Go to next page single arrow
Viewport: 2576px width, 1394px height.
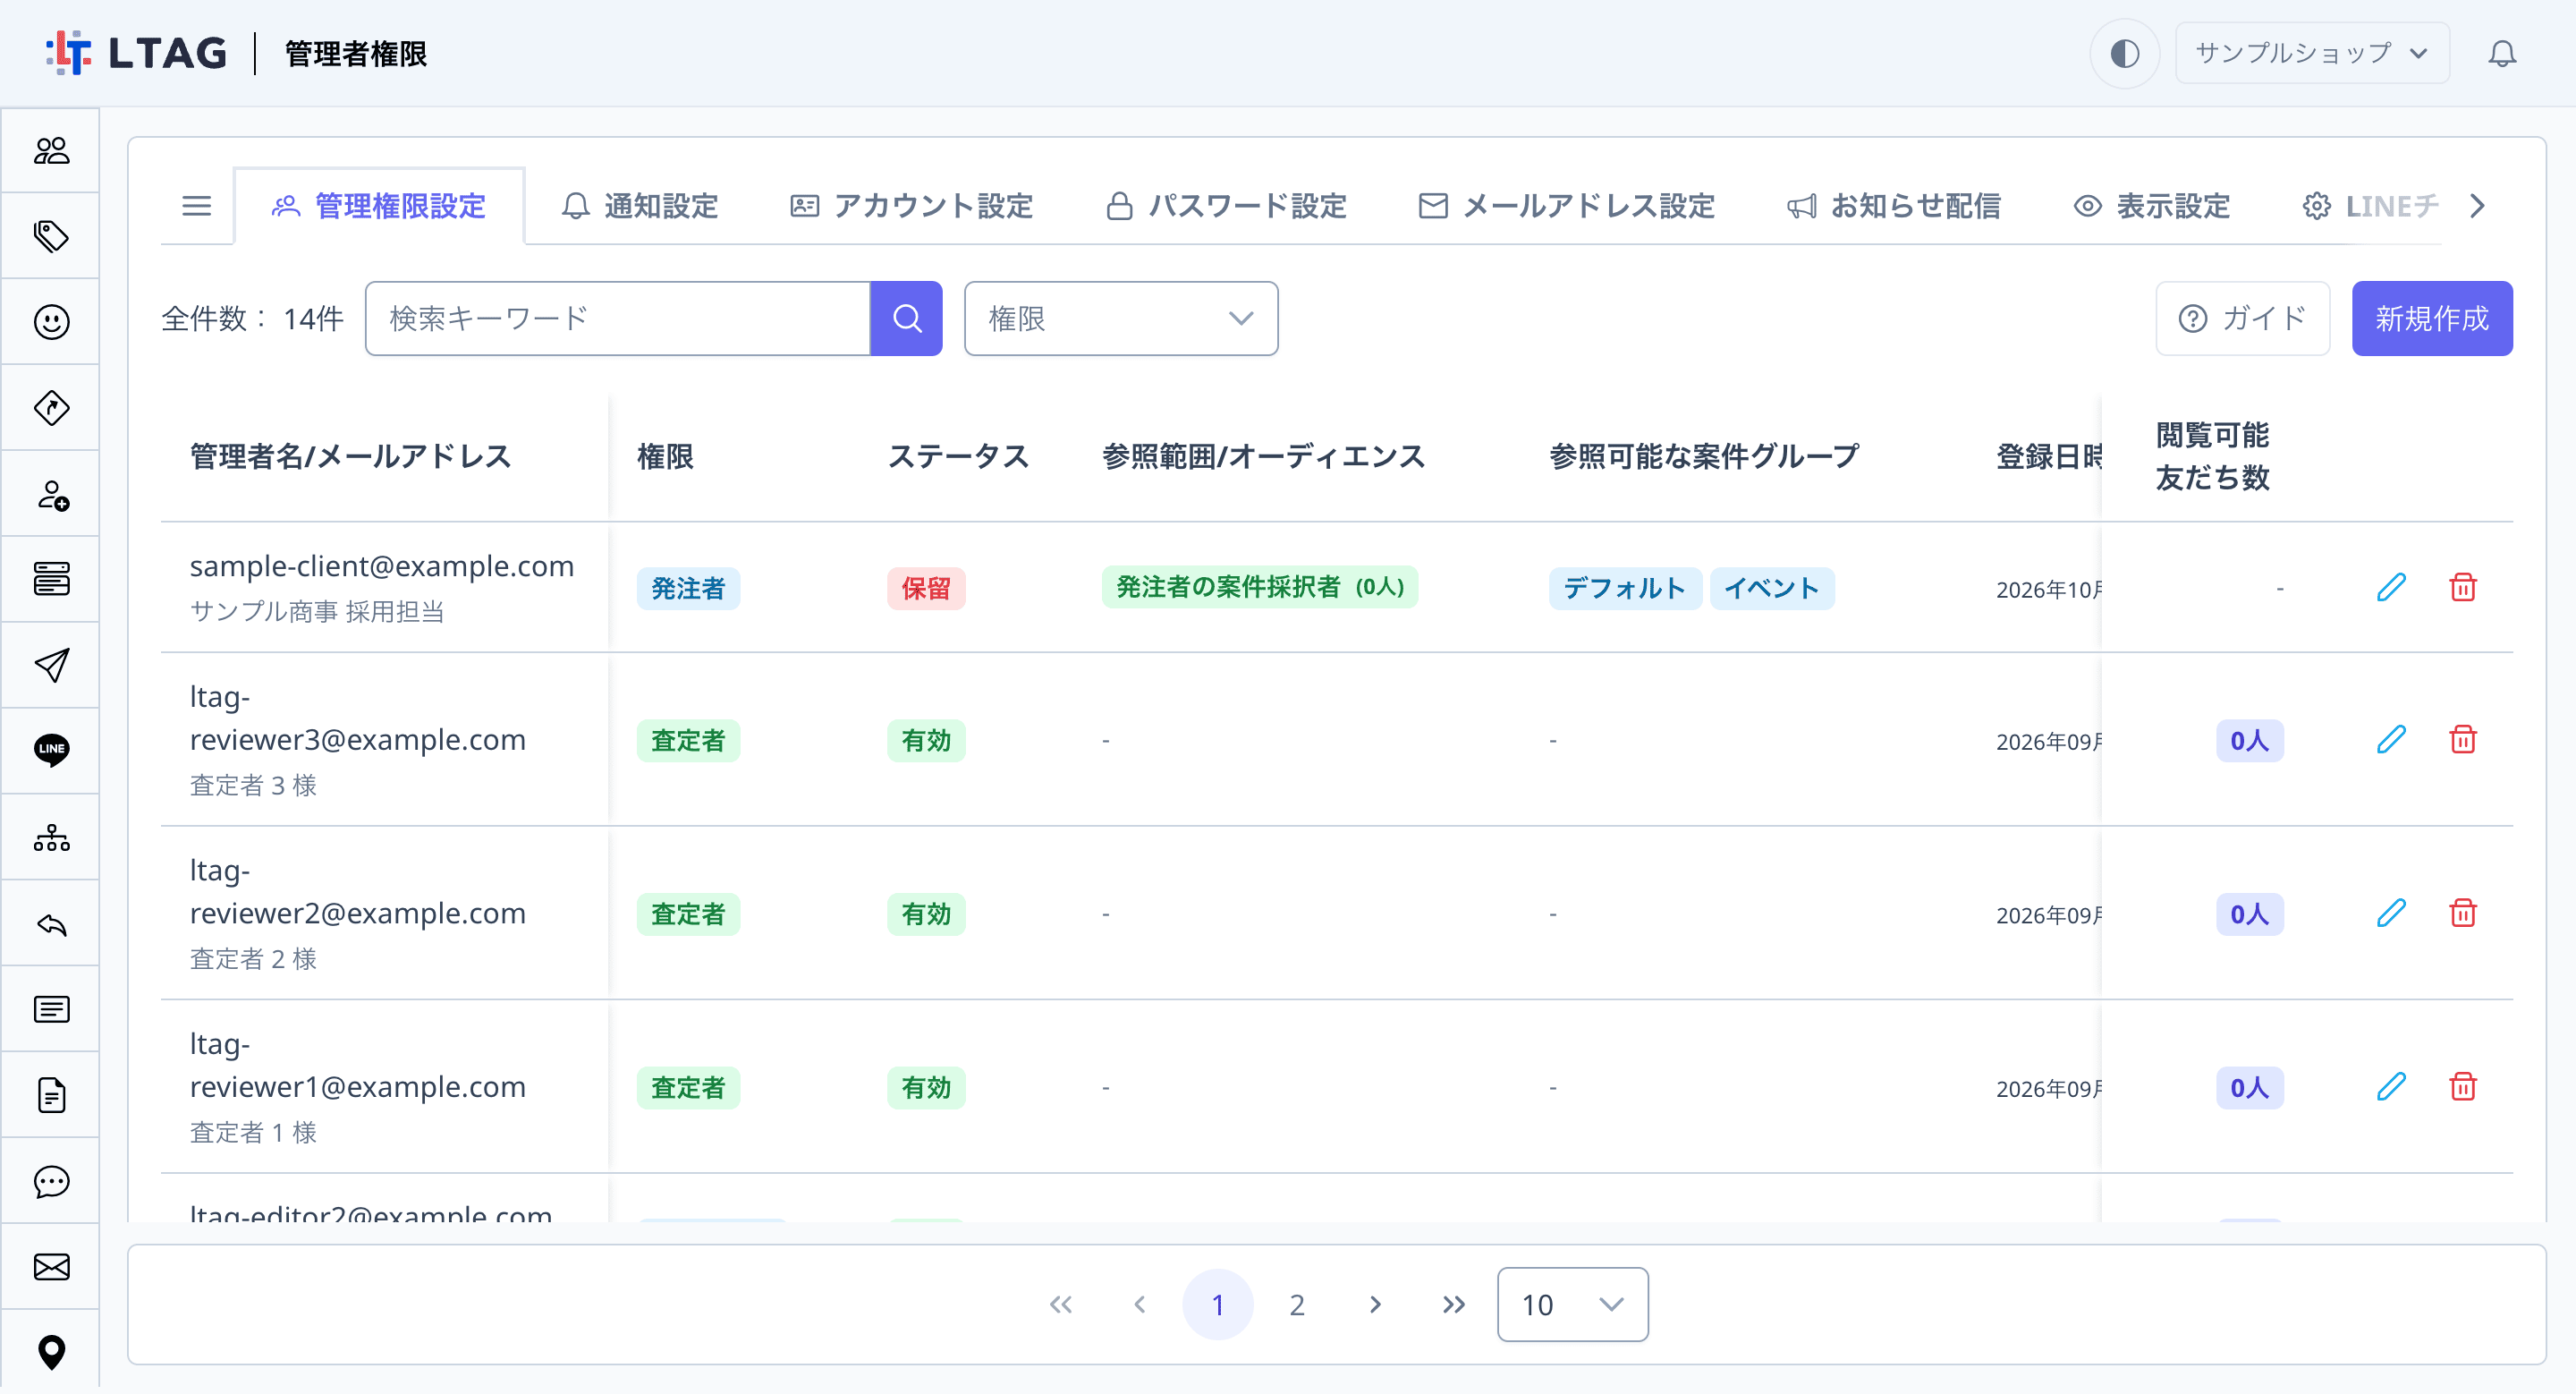(1375, 1304)
